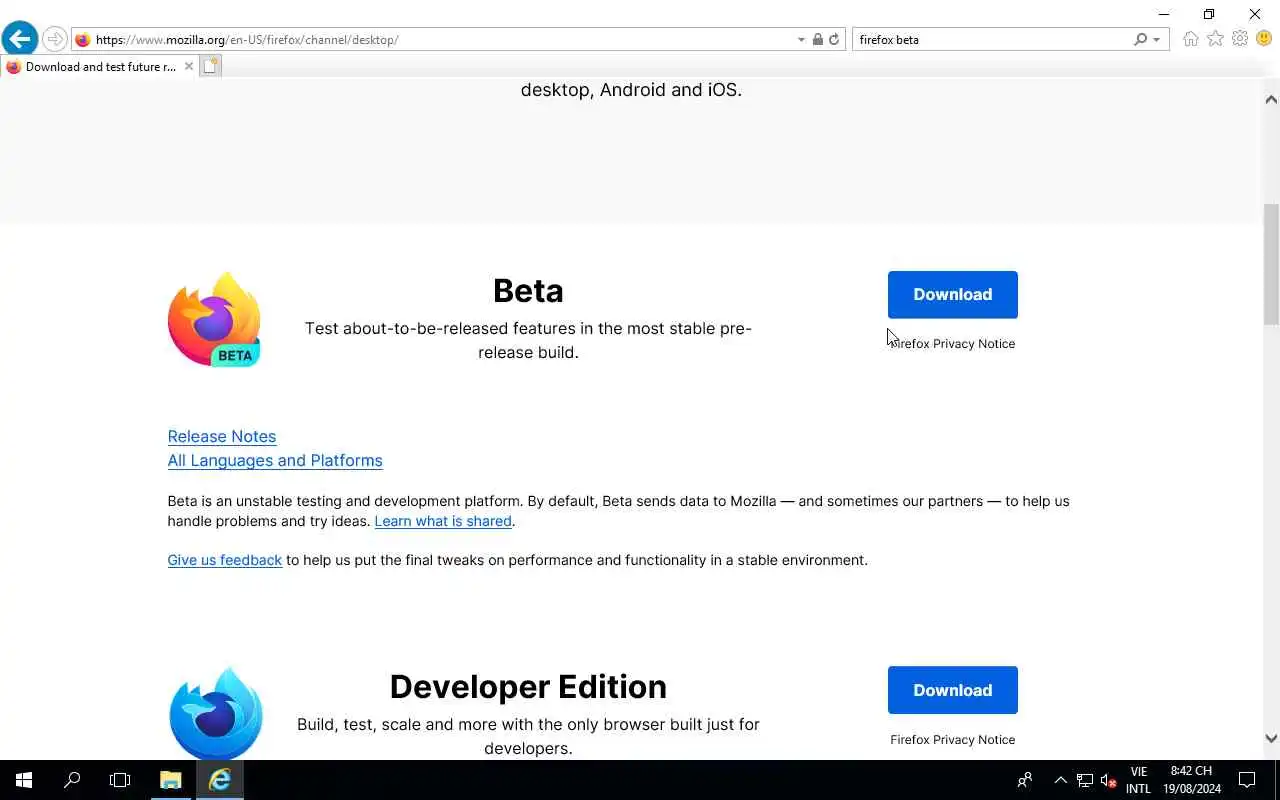Open Firefox Privacy Notice under Beta

[x=952, y=343]
